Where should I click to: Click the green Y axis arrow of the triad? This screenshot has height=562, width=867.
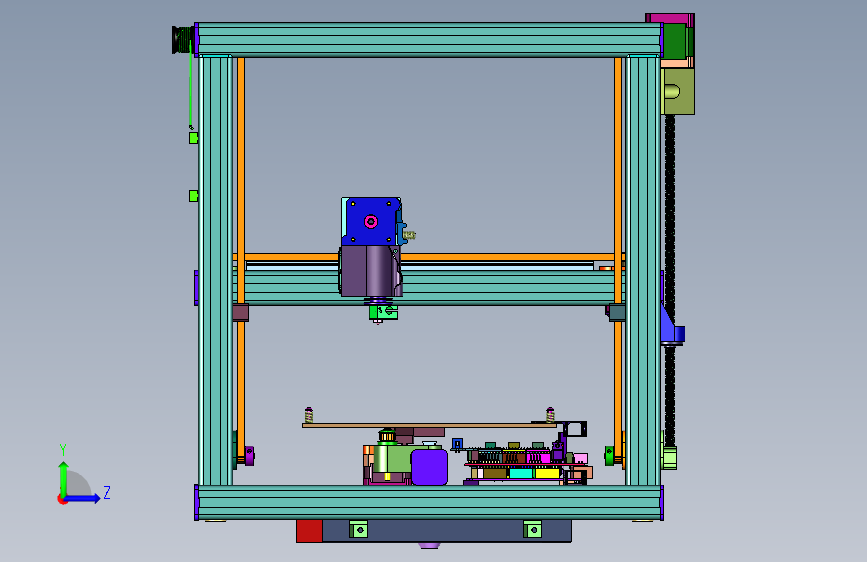63,477
